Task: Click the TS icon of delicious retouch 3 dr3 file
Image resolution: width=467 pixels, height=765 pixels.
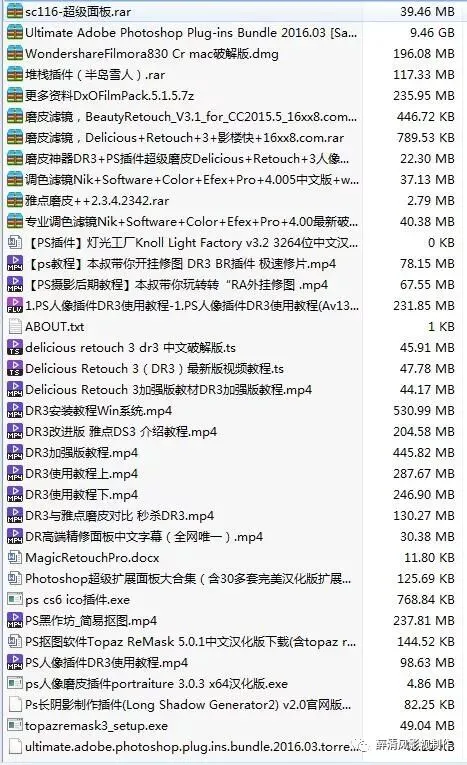Action: (15, 347)
